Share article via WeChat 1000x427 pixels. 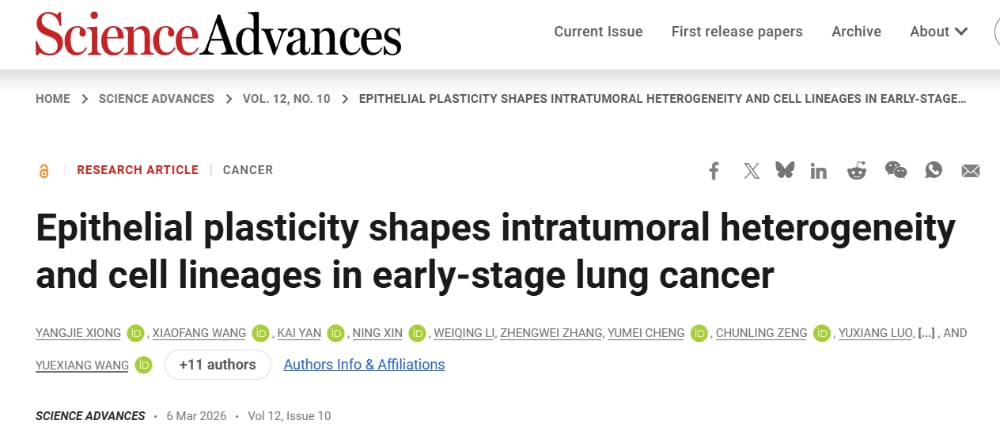[x=895, y=170]
